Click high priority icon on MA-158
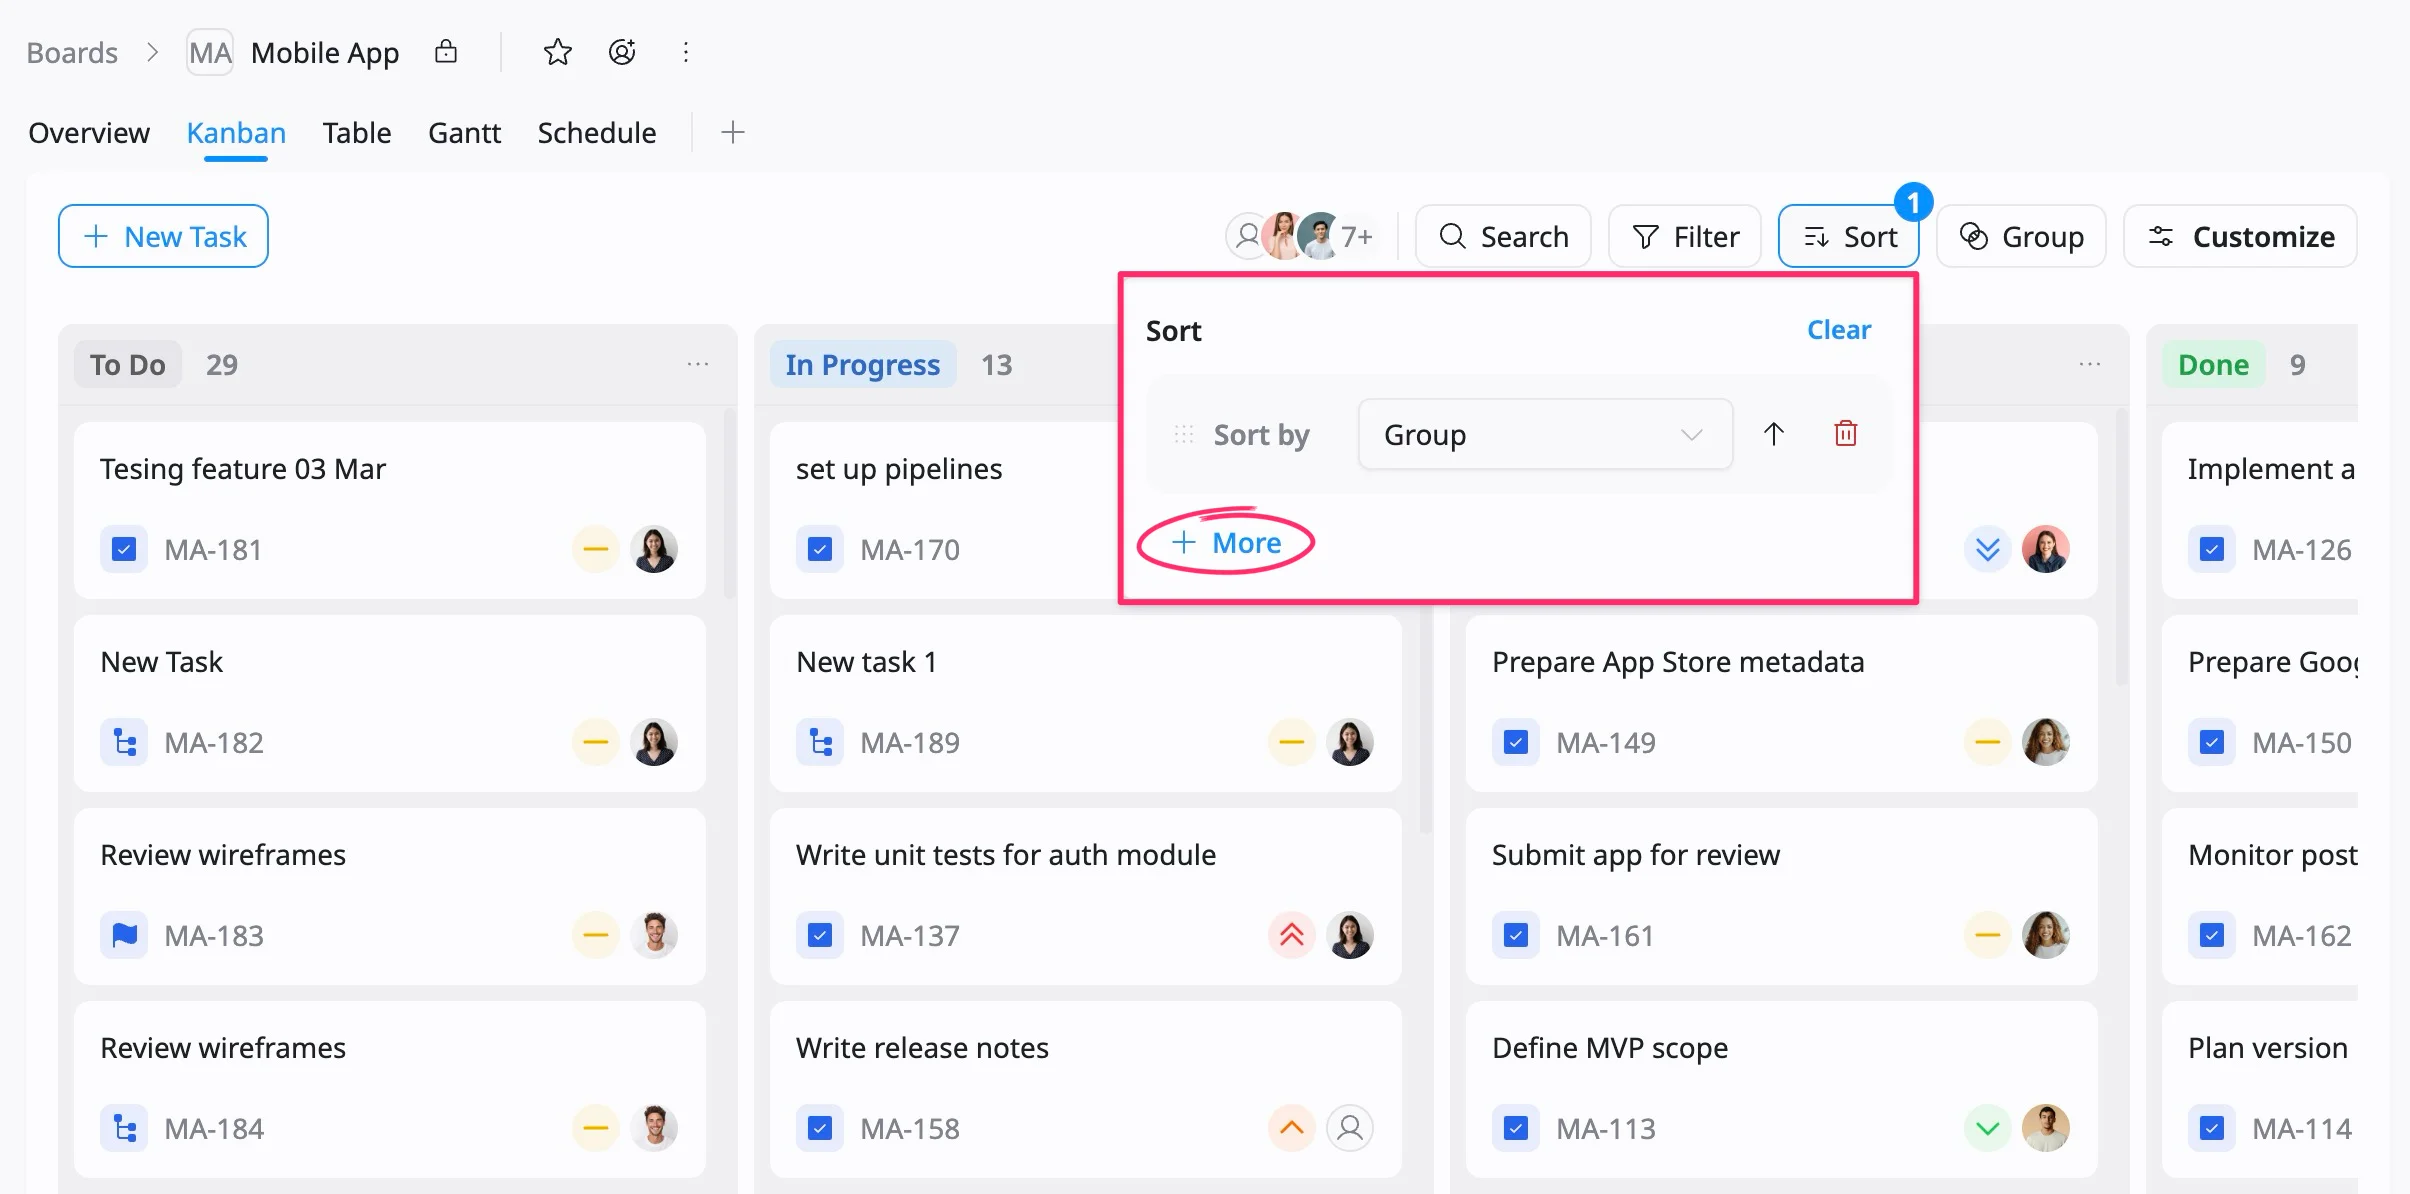The height and width of the screenshot is (1194, 2410). point(1292,1128)
